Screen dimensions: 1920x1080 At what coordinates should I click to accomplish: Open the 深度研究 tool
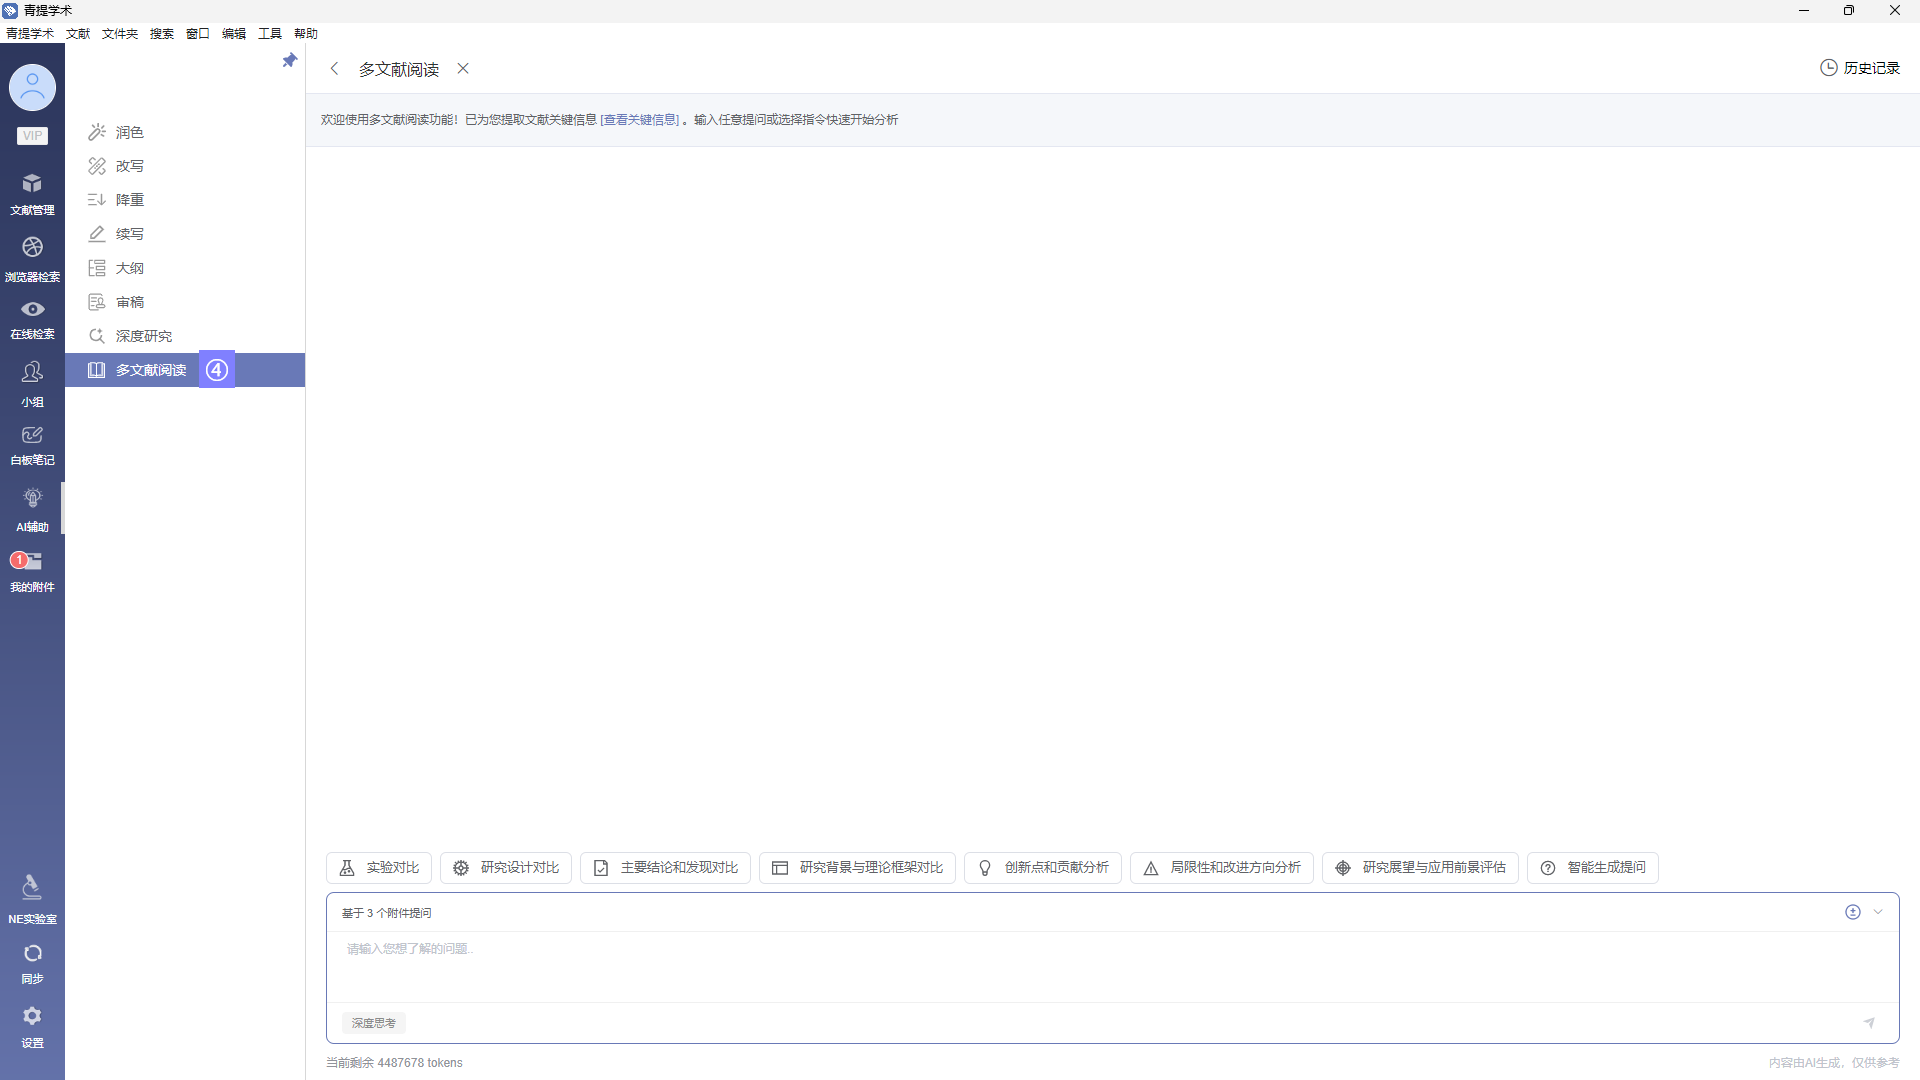tap(141, 336)
